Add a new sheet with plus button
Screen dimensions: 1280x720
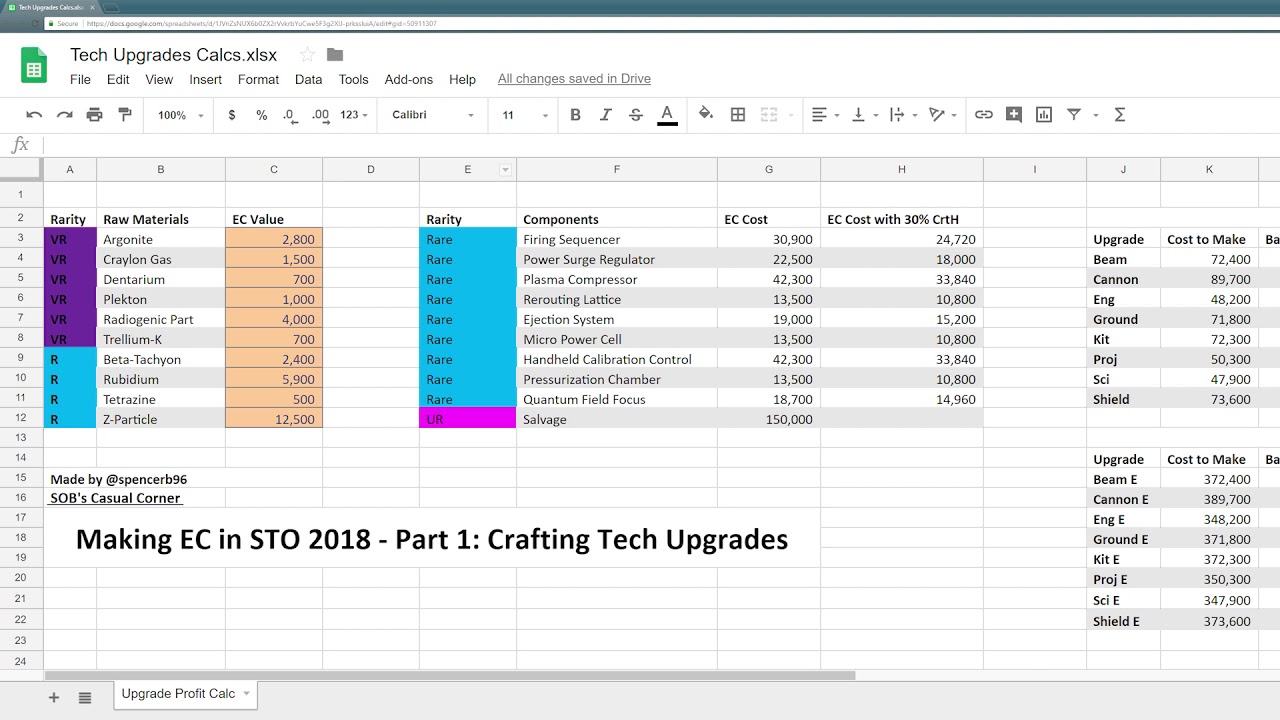(x=54, y=697)
